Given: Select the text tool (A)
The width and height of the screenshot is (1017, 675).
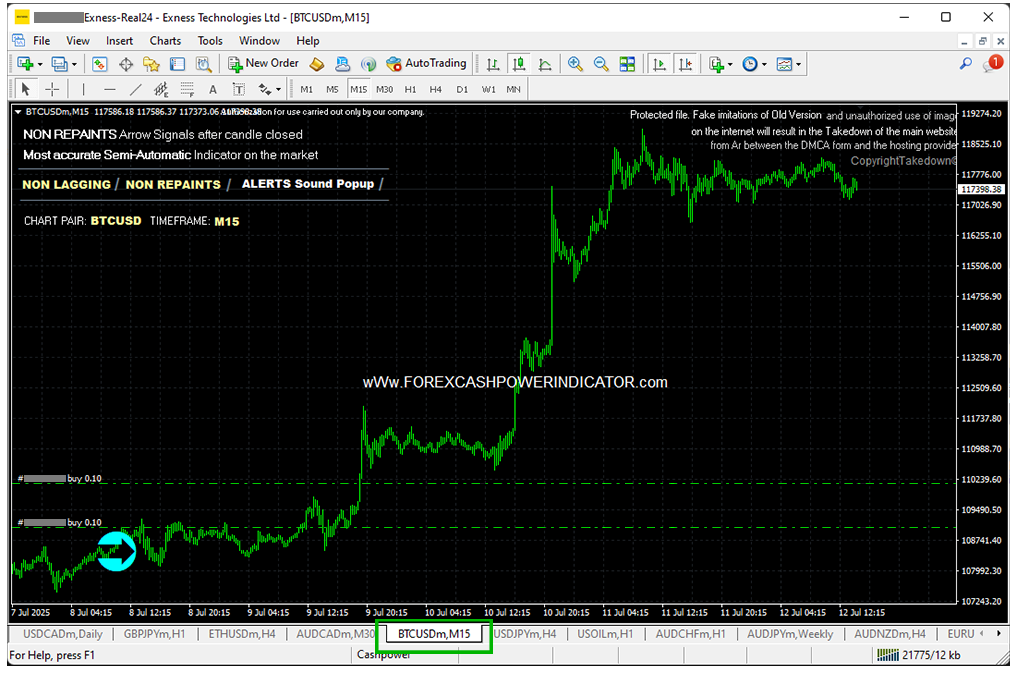Looking at the screenshot, I should [213, 89].
